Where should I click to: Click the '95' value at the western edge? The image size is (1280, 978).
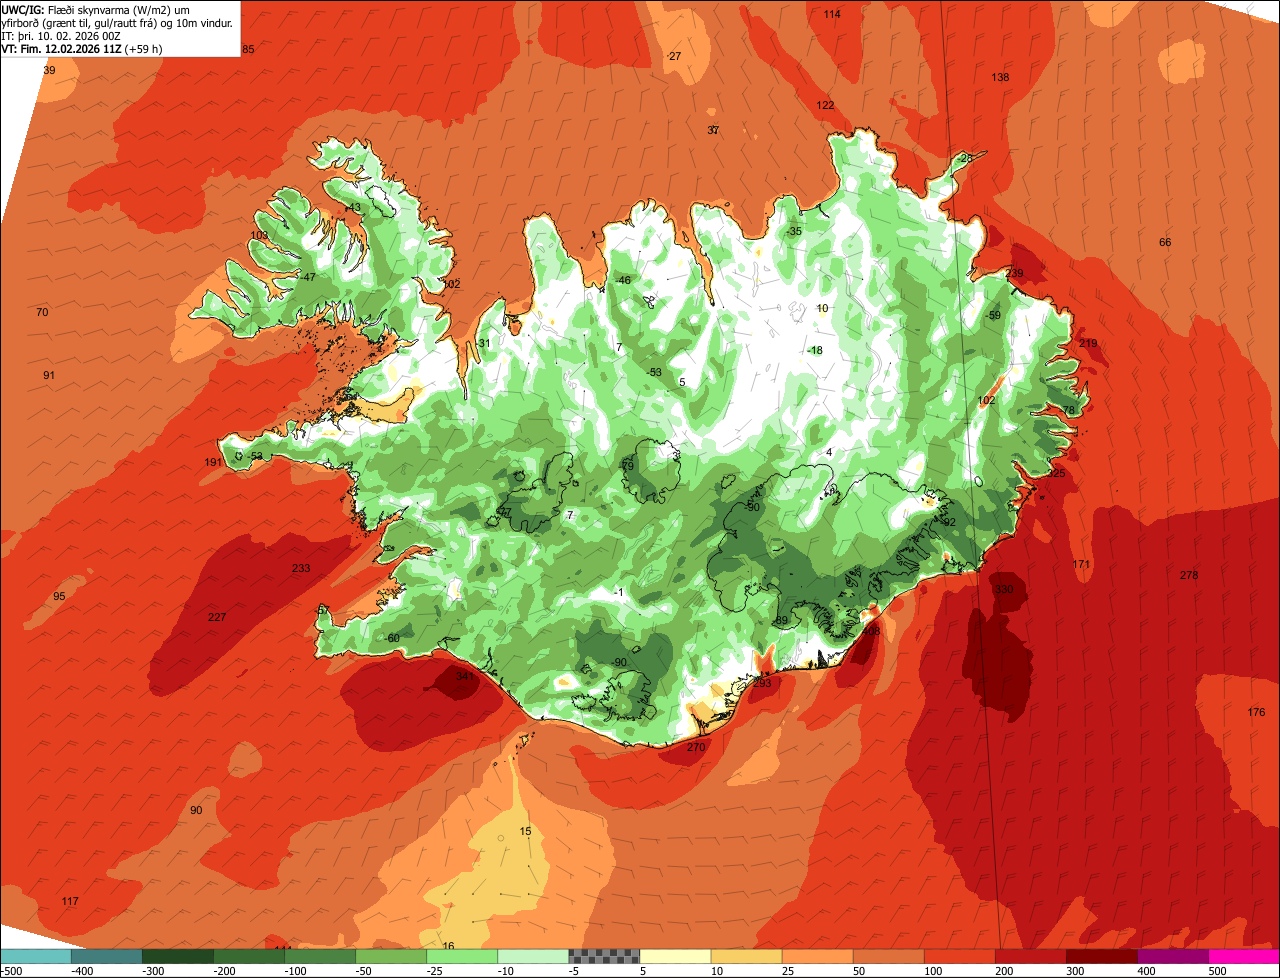[x=59, y=596]
